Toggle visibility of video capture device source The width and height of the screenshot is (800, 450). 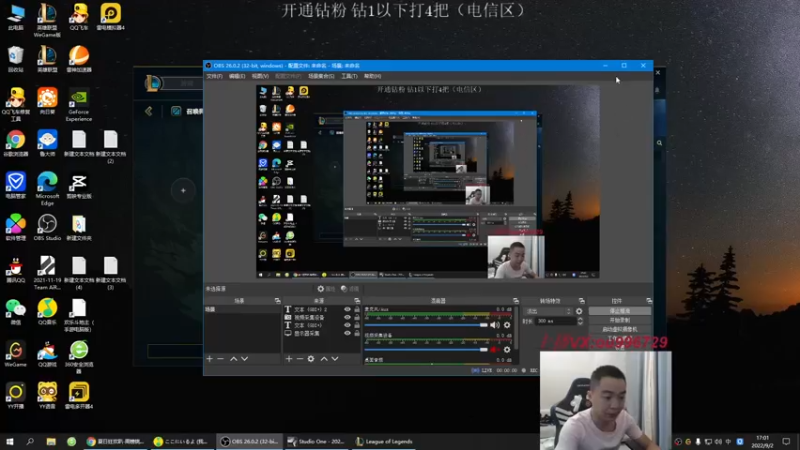[347, 317]
